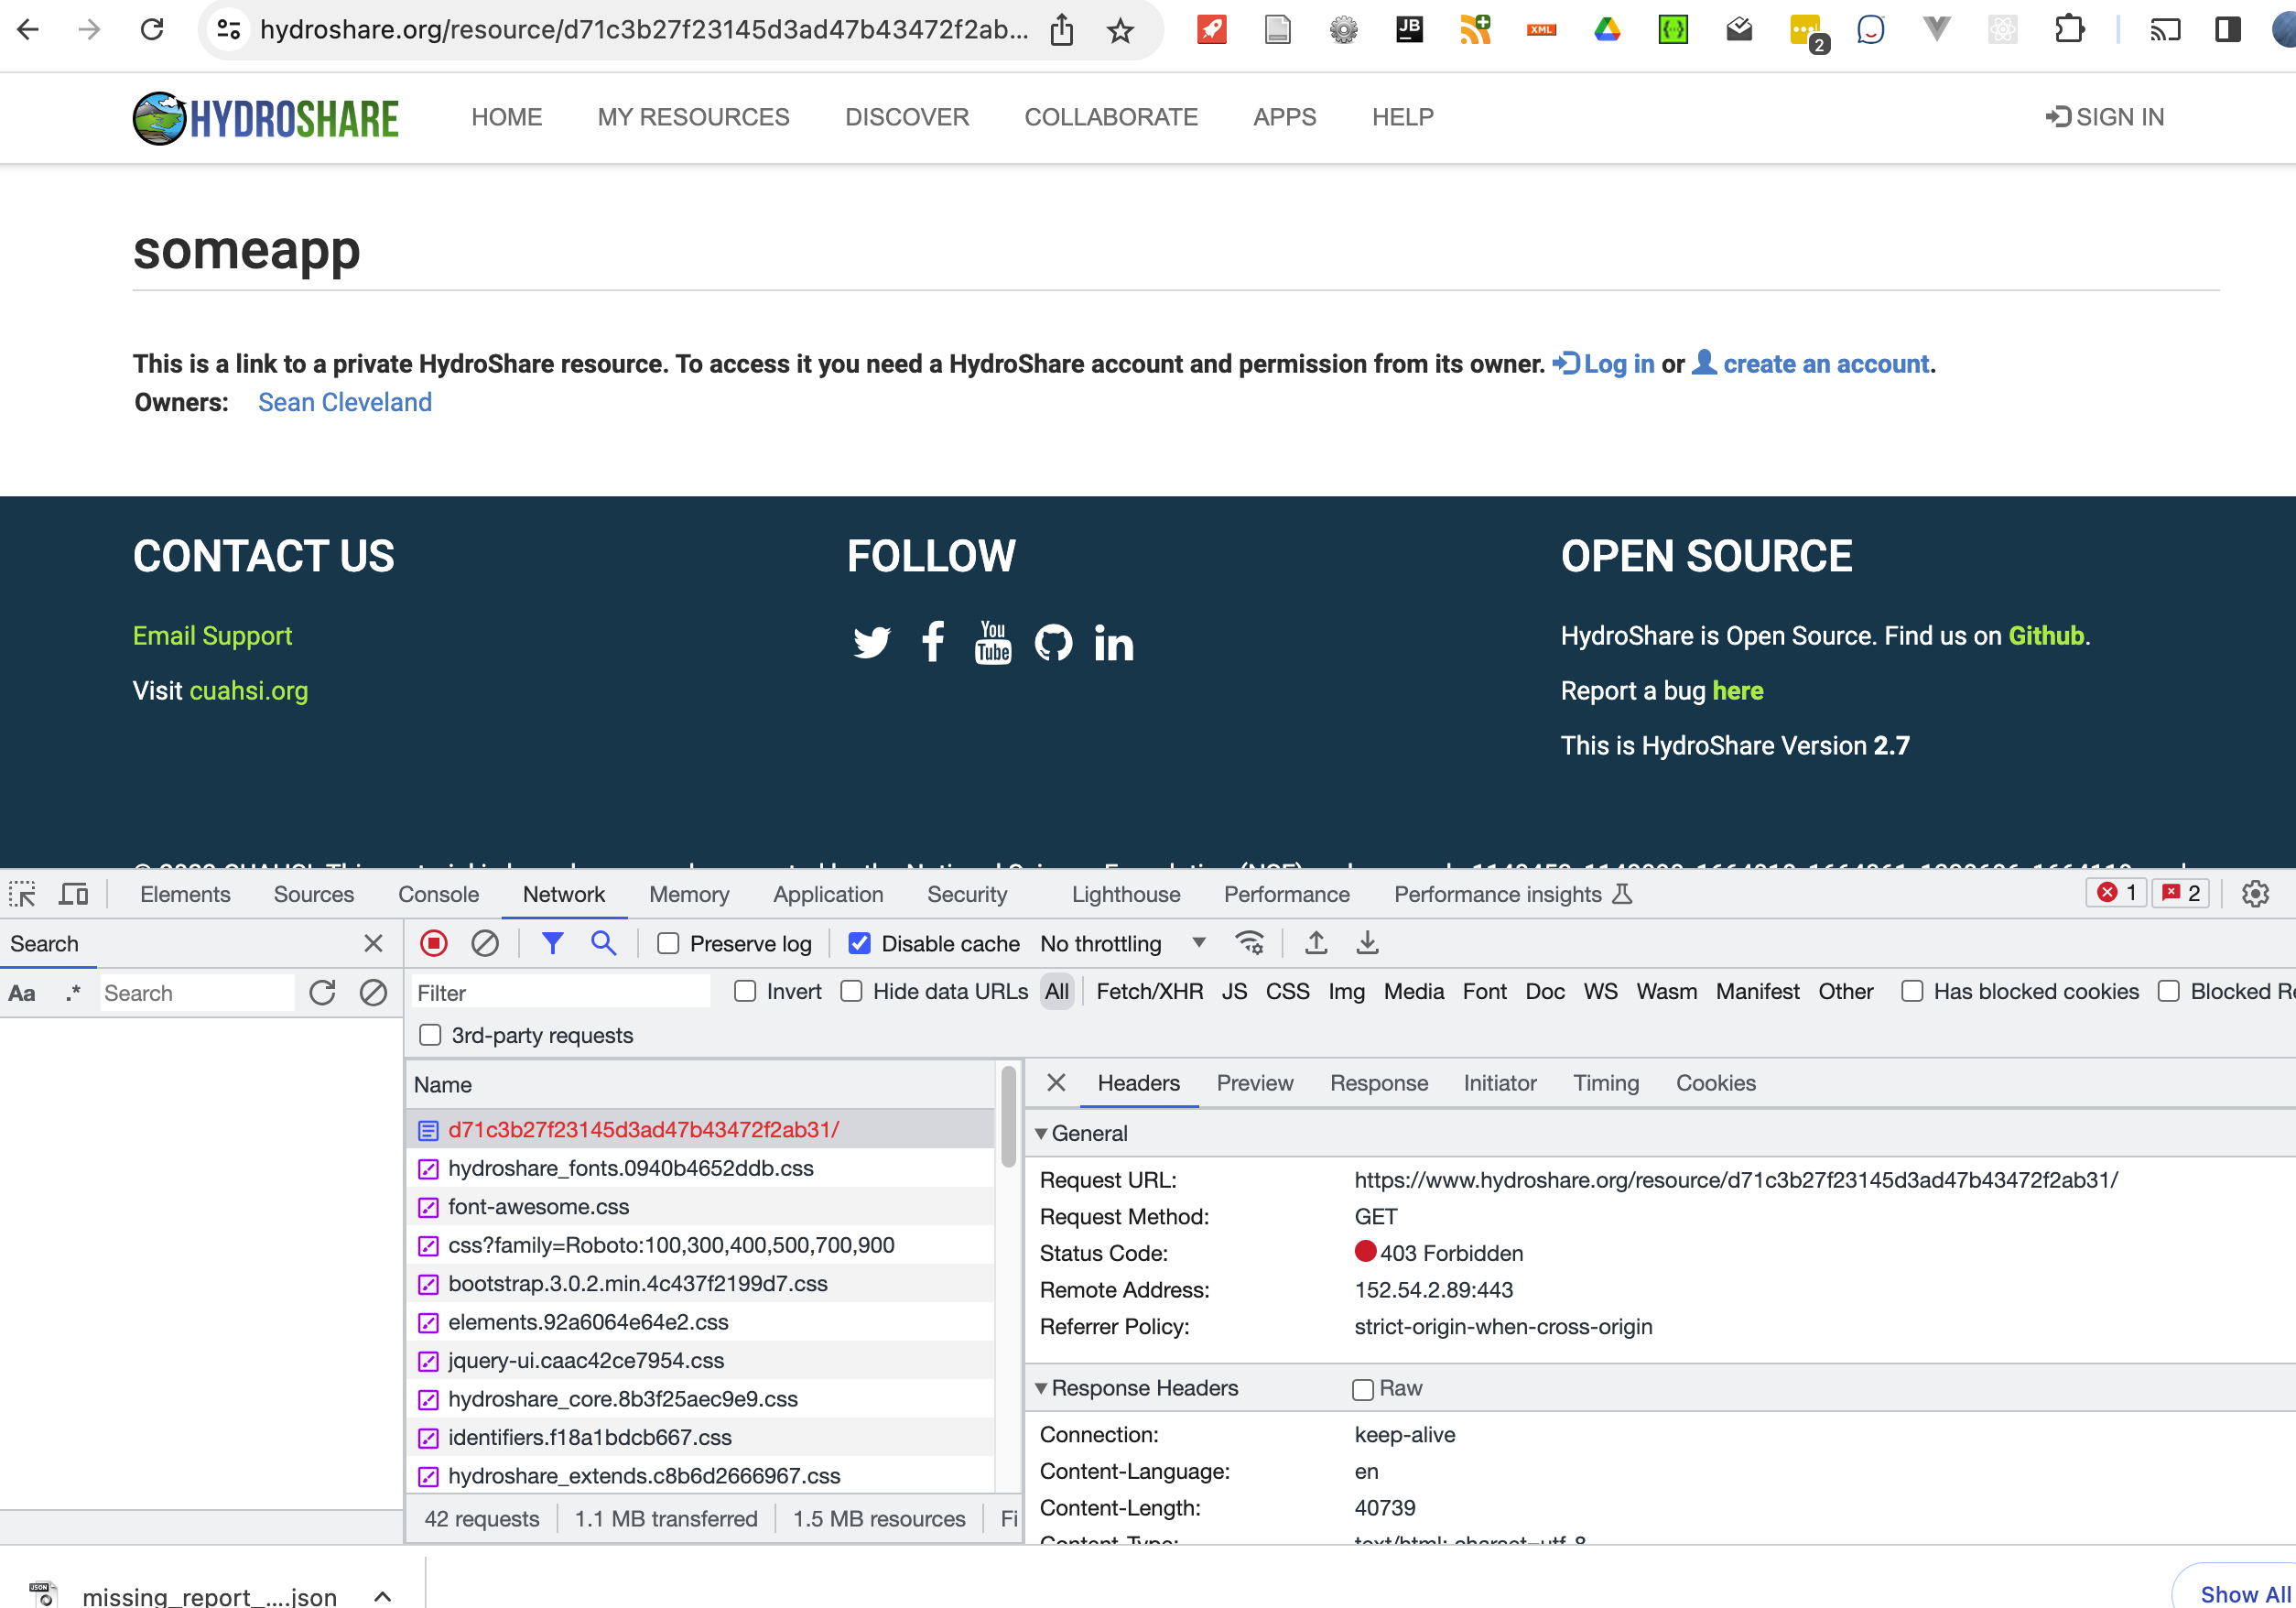Focus the network Filter input field

pyautogui.click(x=560, y=992)
